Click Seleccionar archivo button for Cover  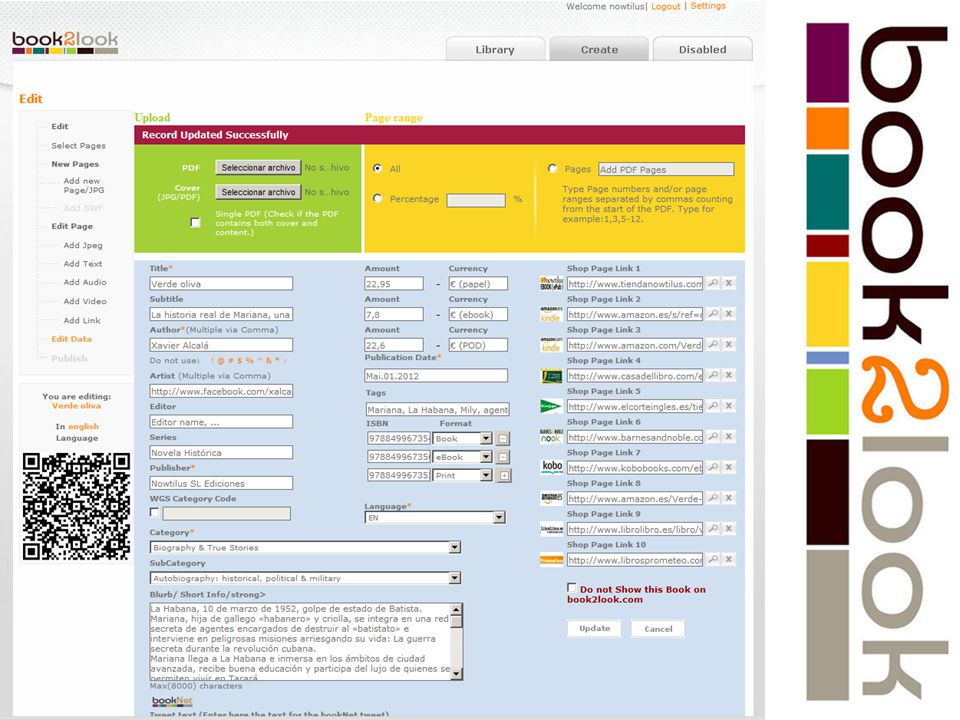258,192
